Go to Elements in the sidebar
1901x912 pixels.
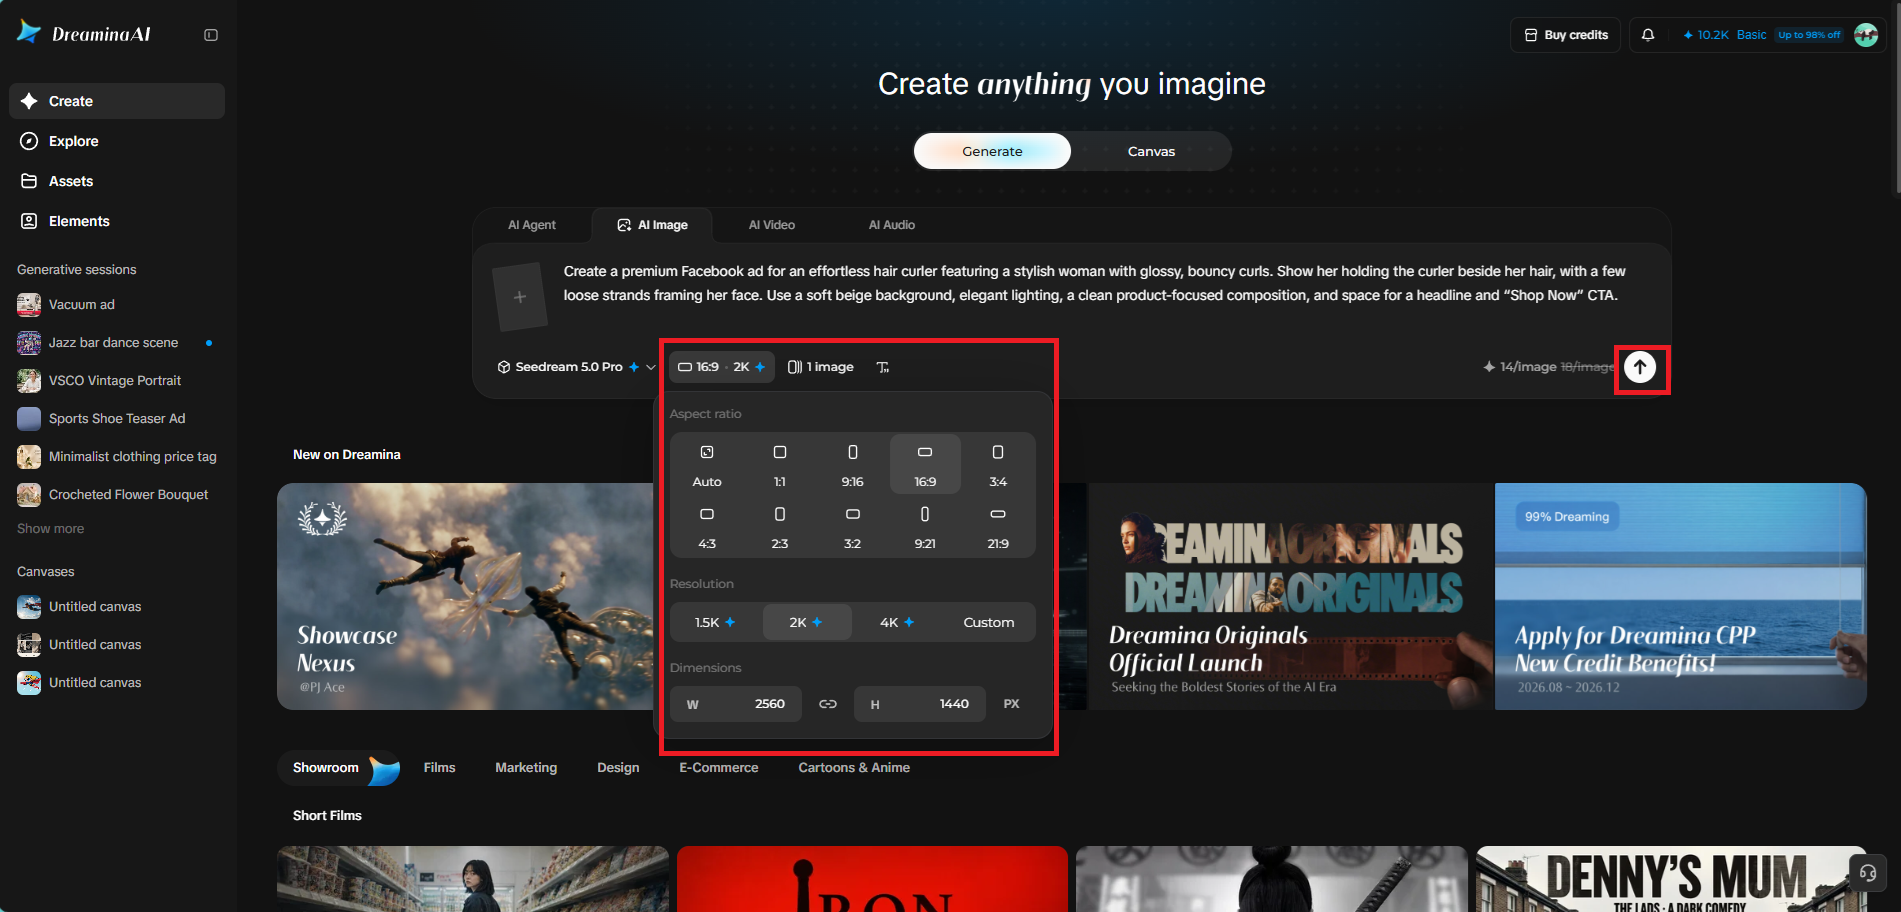pos(117,221)
